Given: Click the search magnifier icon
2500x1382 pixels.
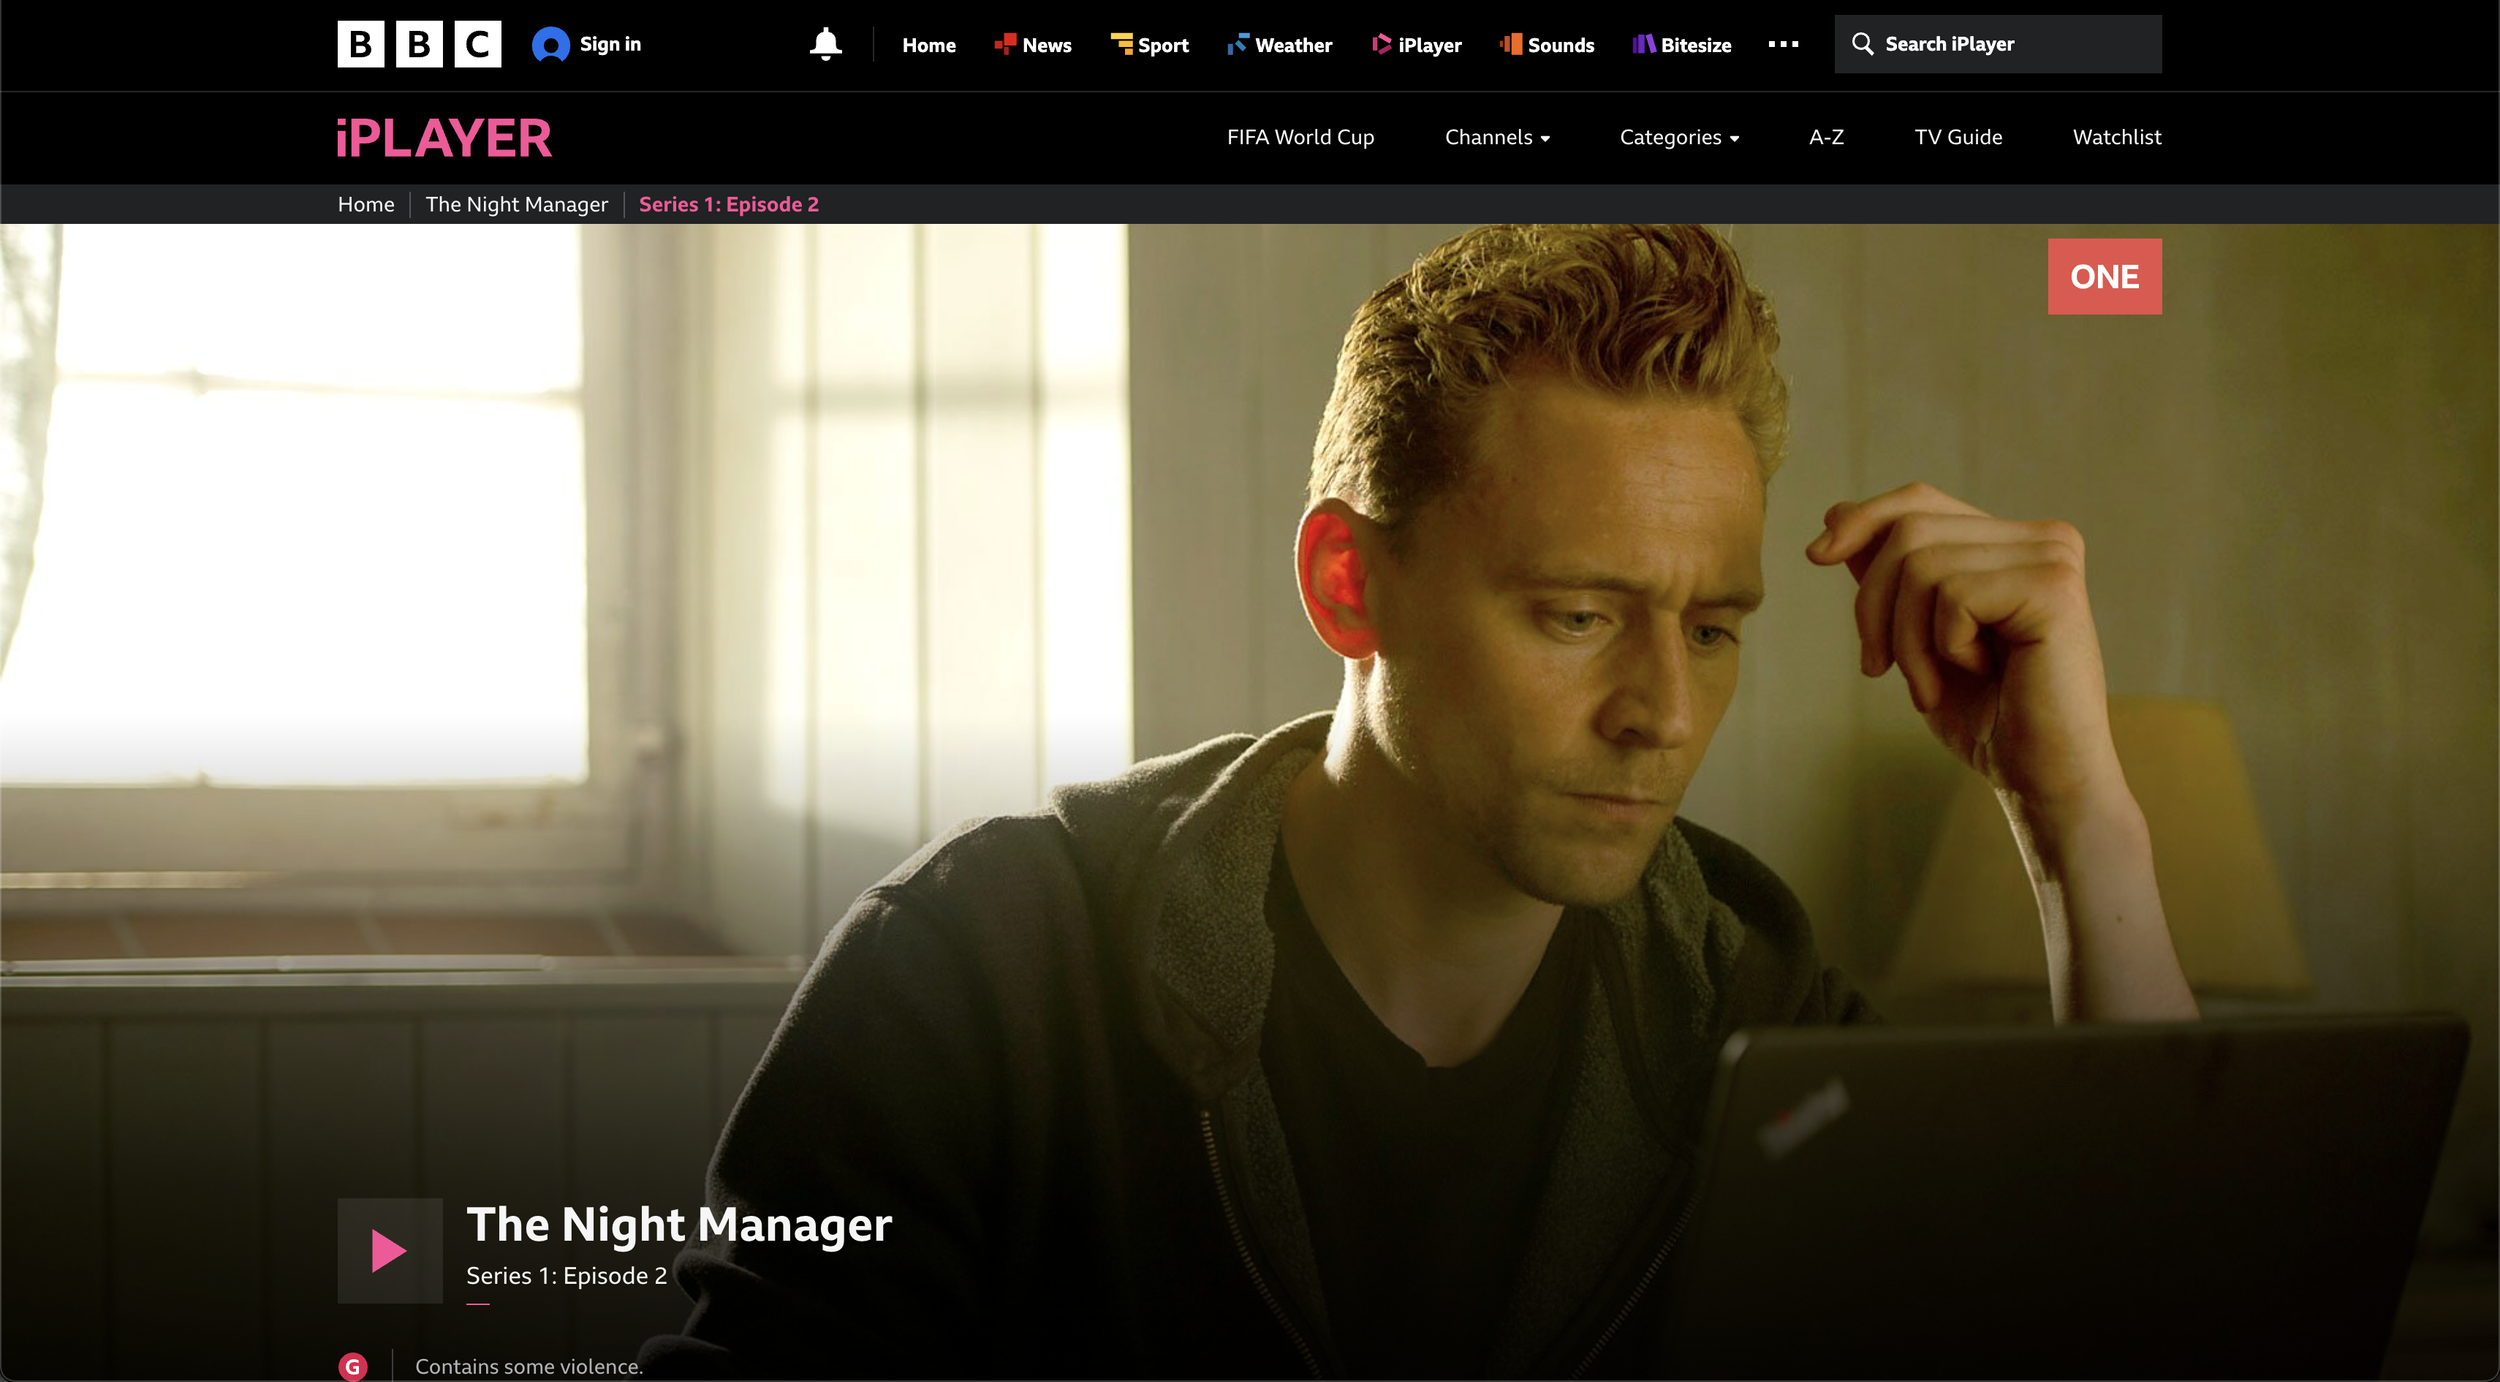Looking at the screenshot, I should click(1862, 44).
